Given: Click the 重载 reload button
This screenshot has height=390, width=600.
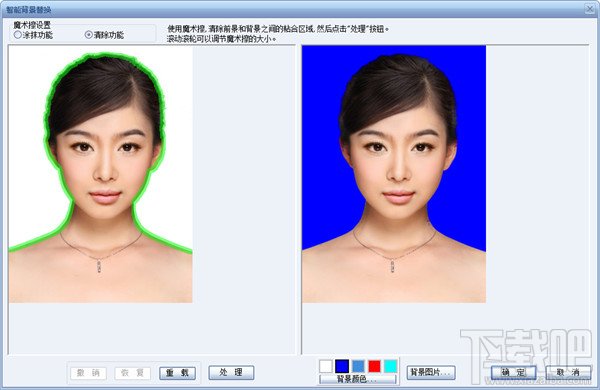Looking at the screenshot, I should tap(178, 373).
